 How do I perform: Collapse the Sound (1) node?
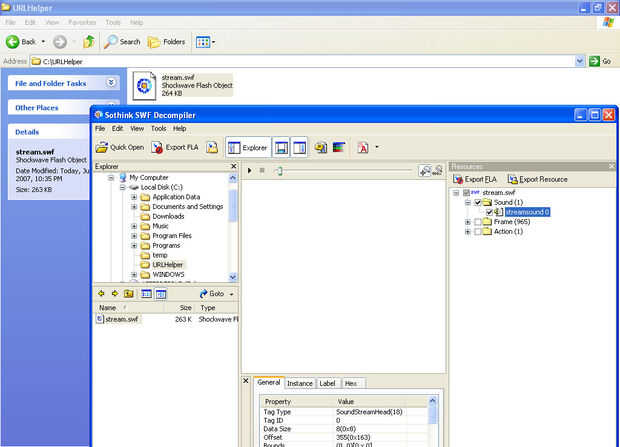point(468,203)
